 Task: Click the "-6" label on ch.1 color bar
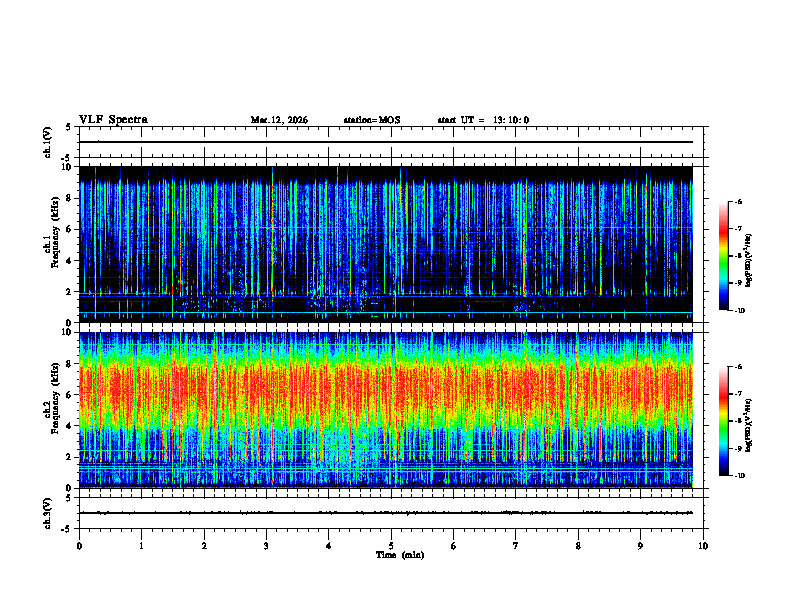[x=738, y=202]
